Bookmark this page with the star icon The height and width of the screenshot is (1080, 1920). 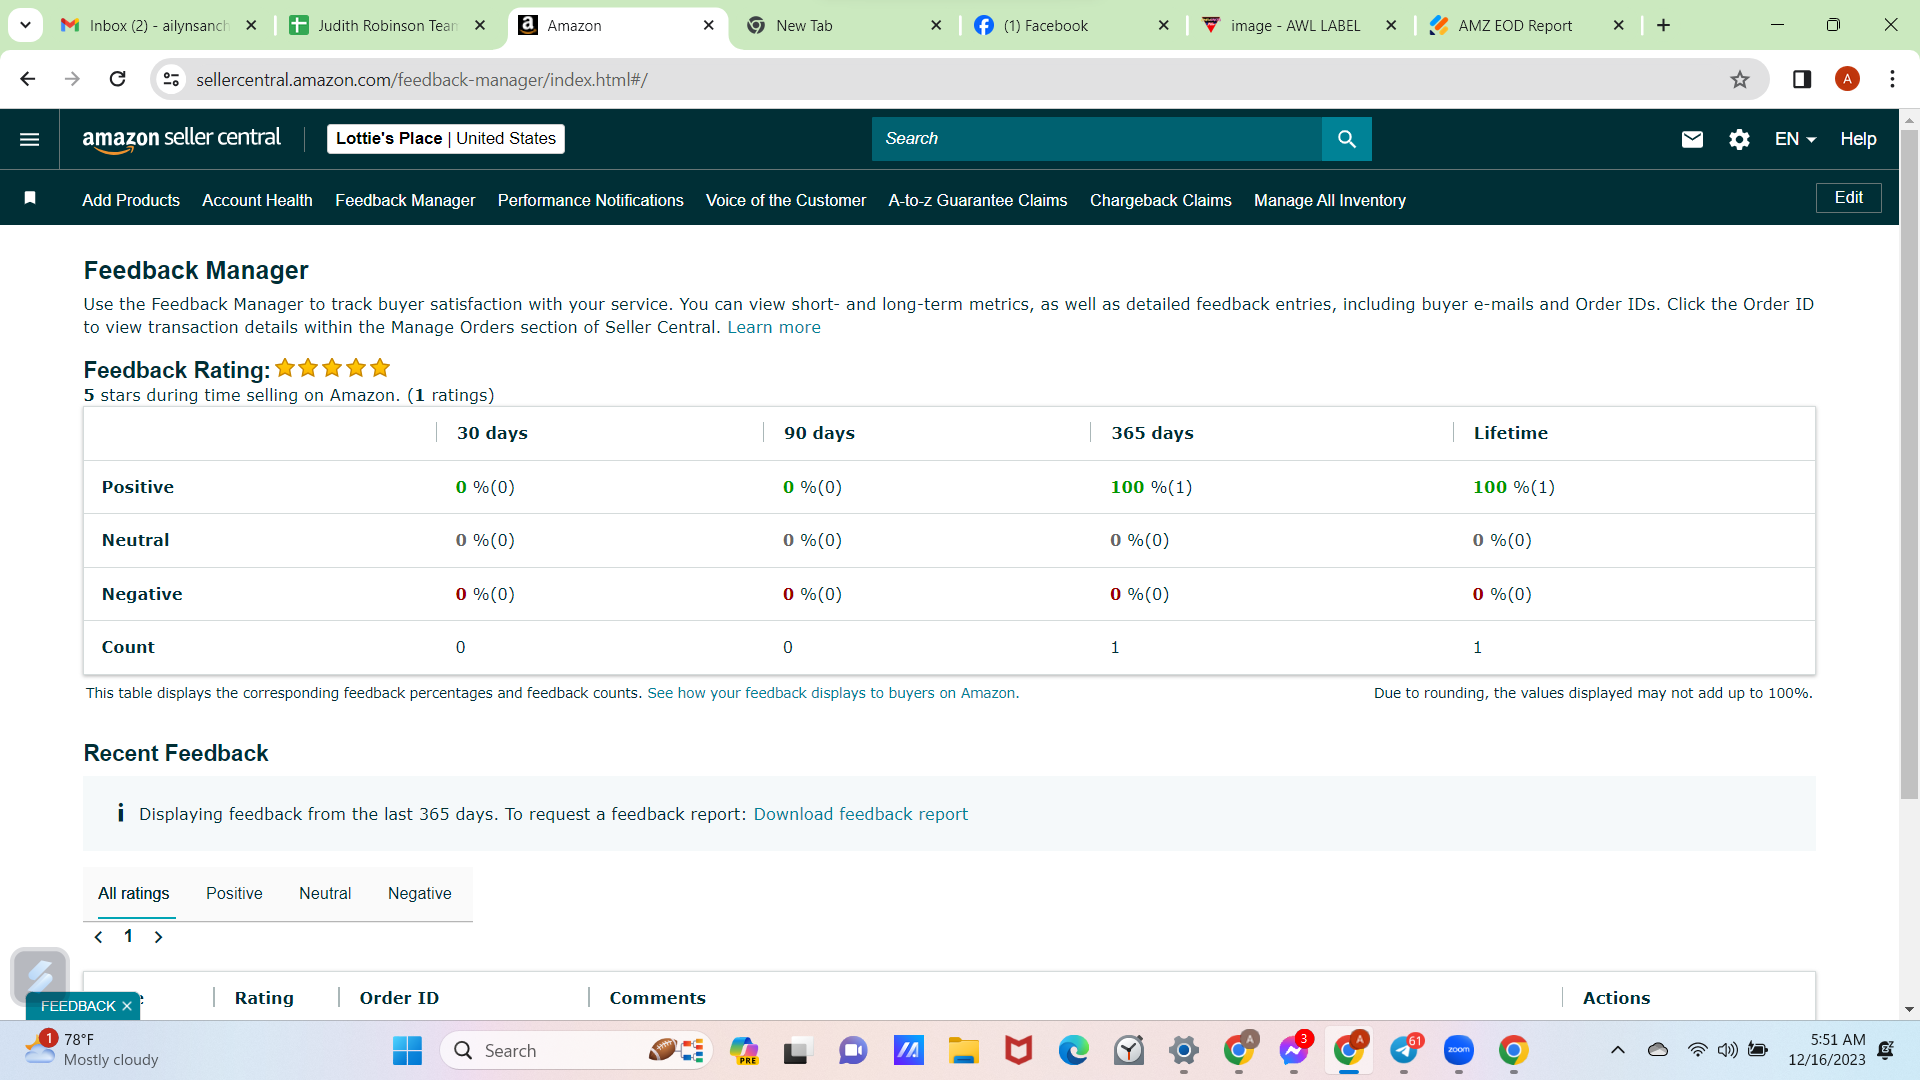pos(1740,80)
